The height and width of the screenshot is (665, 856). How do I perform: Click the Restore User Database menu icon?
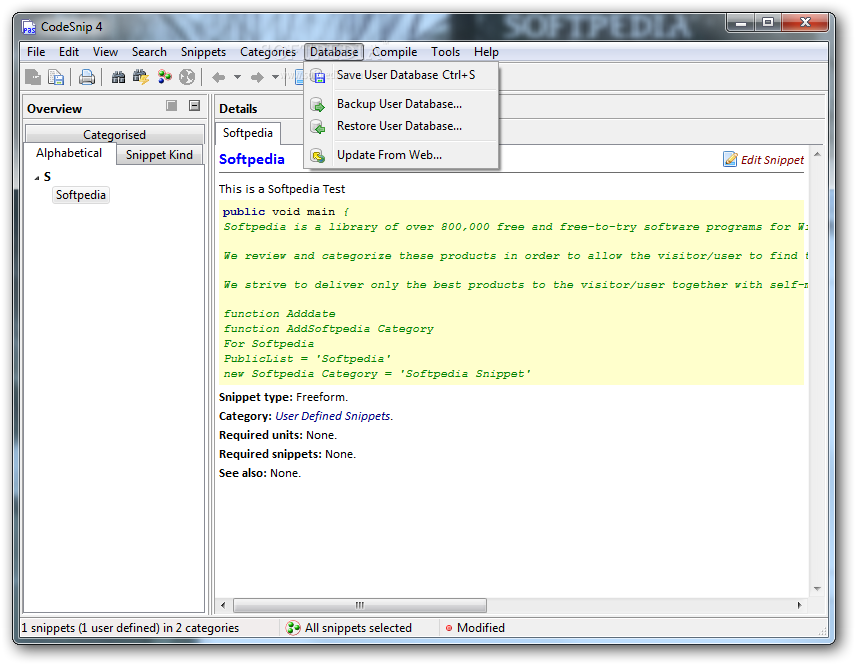click(x=318, y=127)
